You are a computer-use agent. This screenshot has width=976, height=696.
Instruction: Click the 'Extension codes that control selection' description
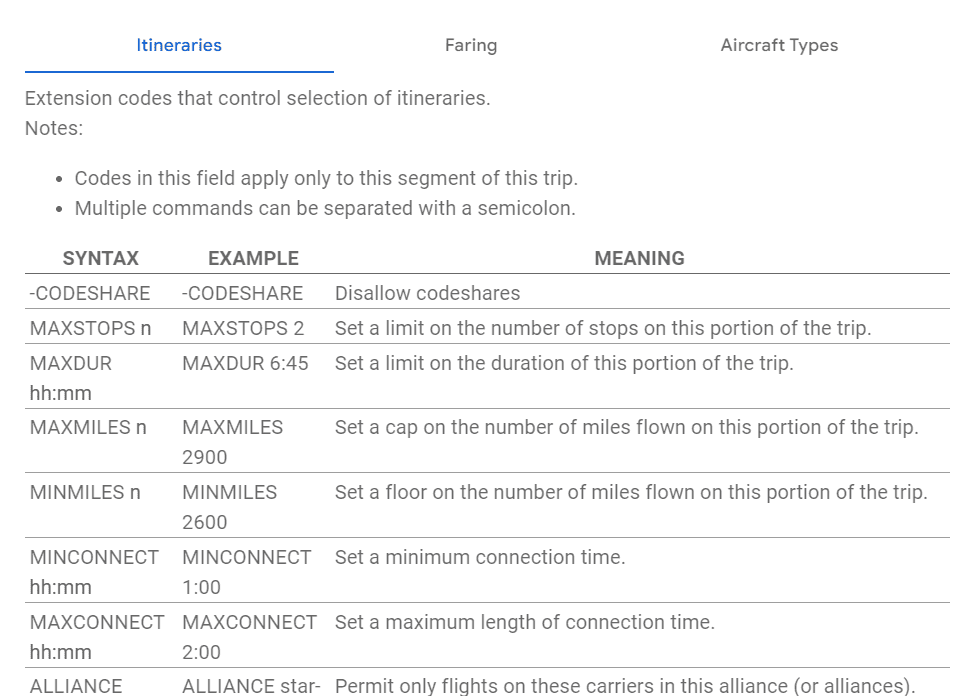257,99
